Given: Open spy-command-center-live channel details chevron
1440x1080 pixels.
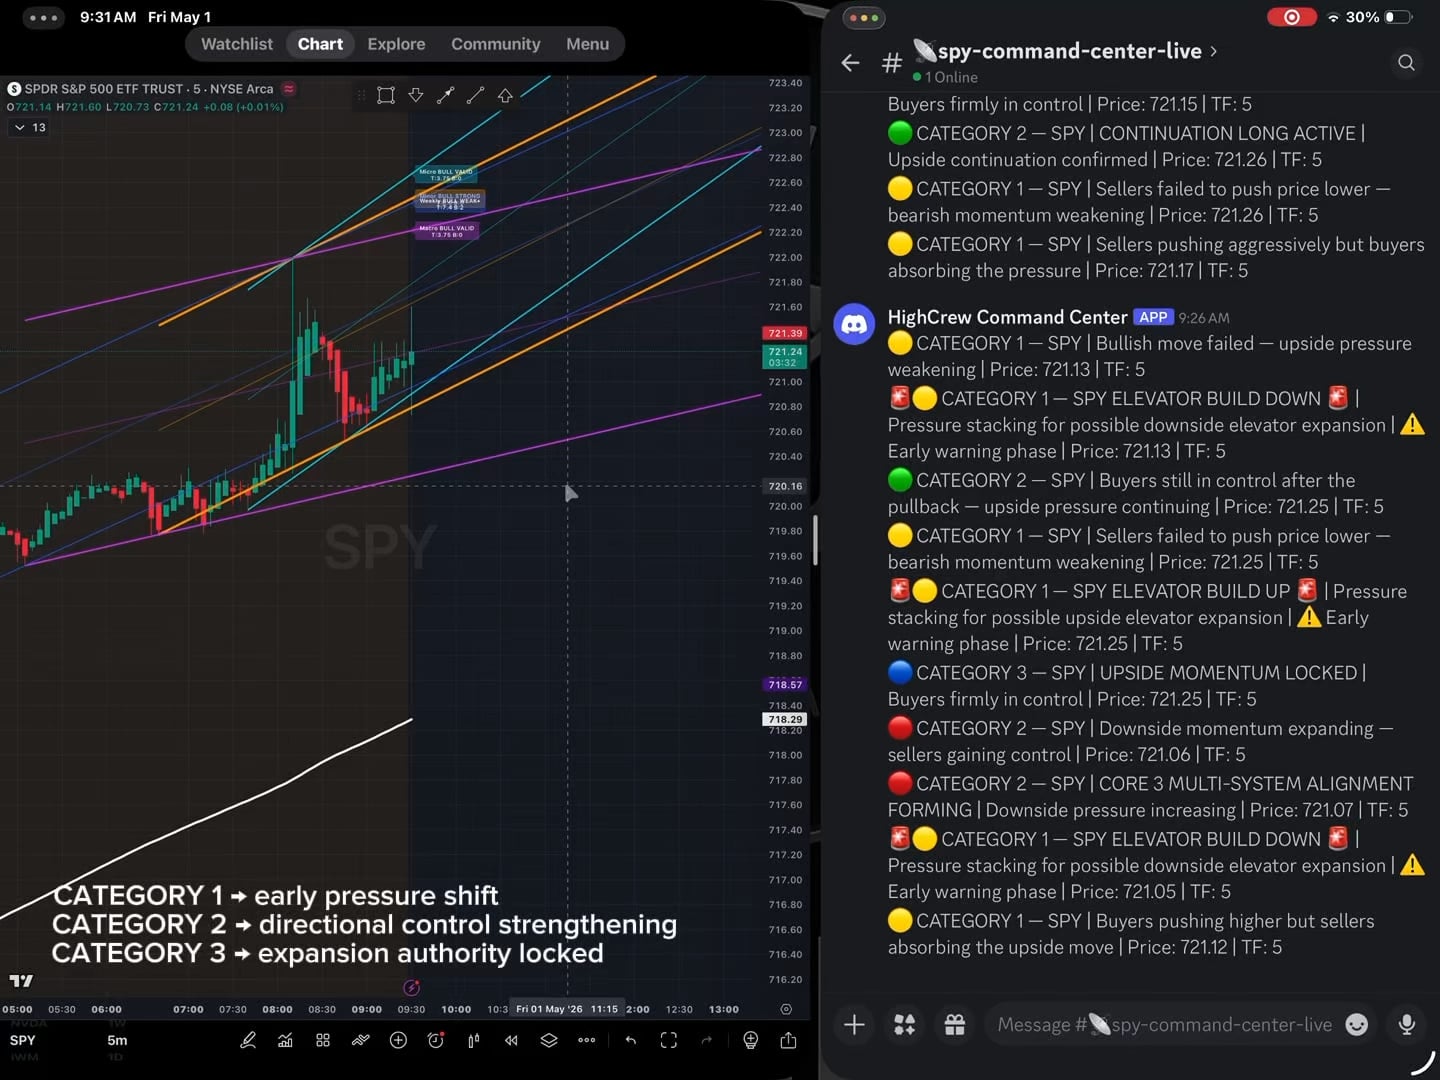Looking at the screenshot, I should [1214, 50].
